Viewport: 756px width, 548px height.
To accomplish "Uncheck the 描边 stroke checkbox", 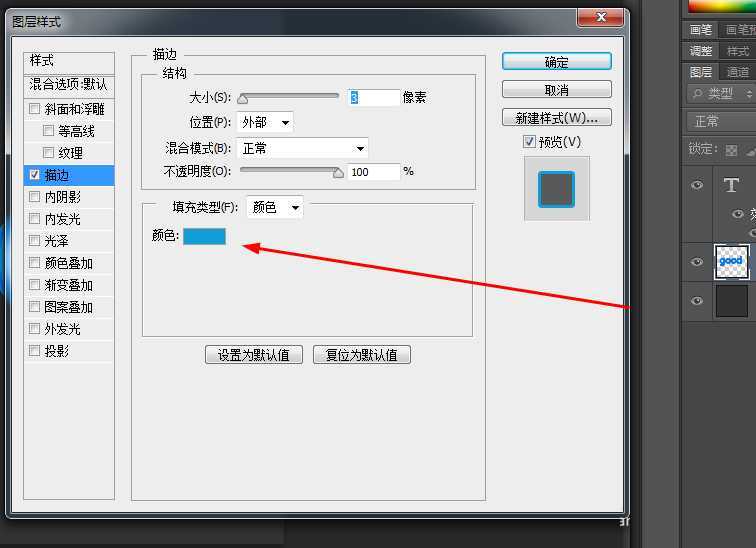I will tap(34, 174).
